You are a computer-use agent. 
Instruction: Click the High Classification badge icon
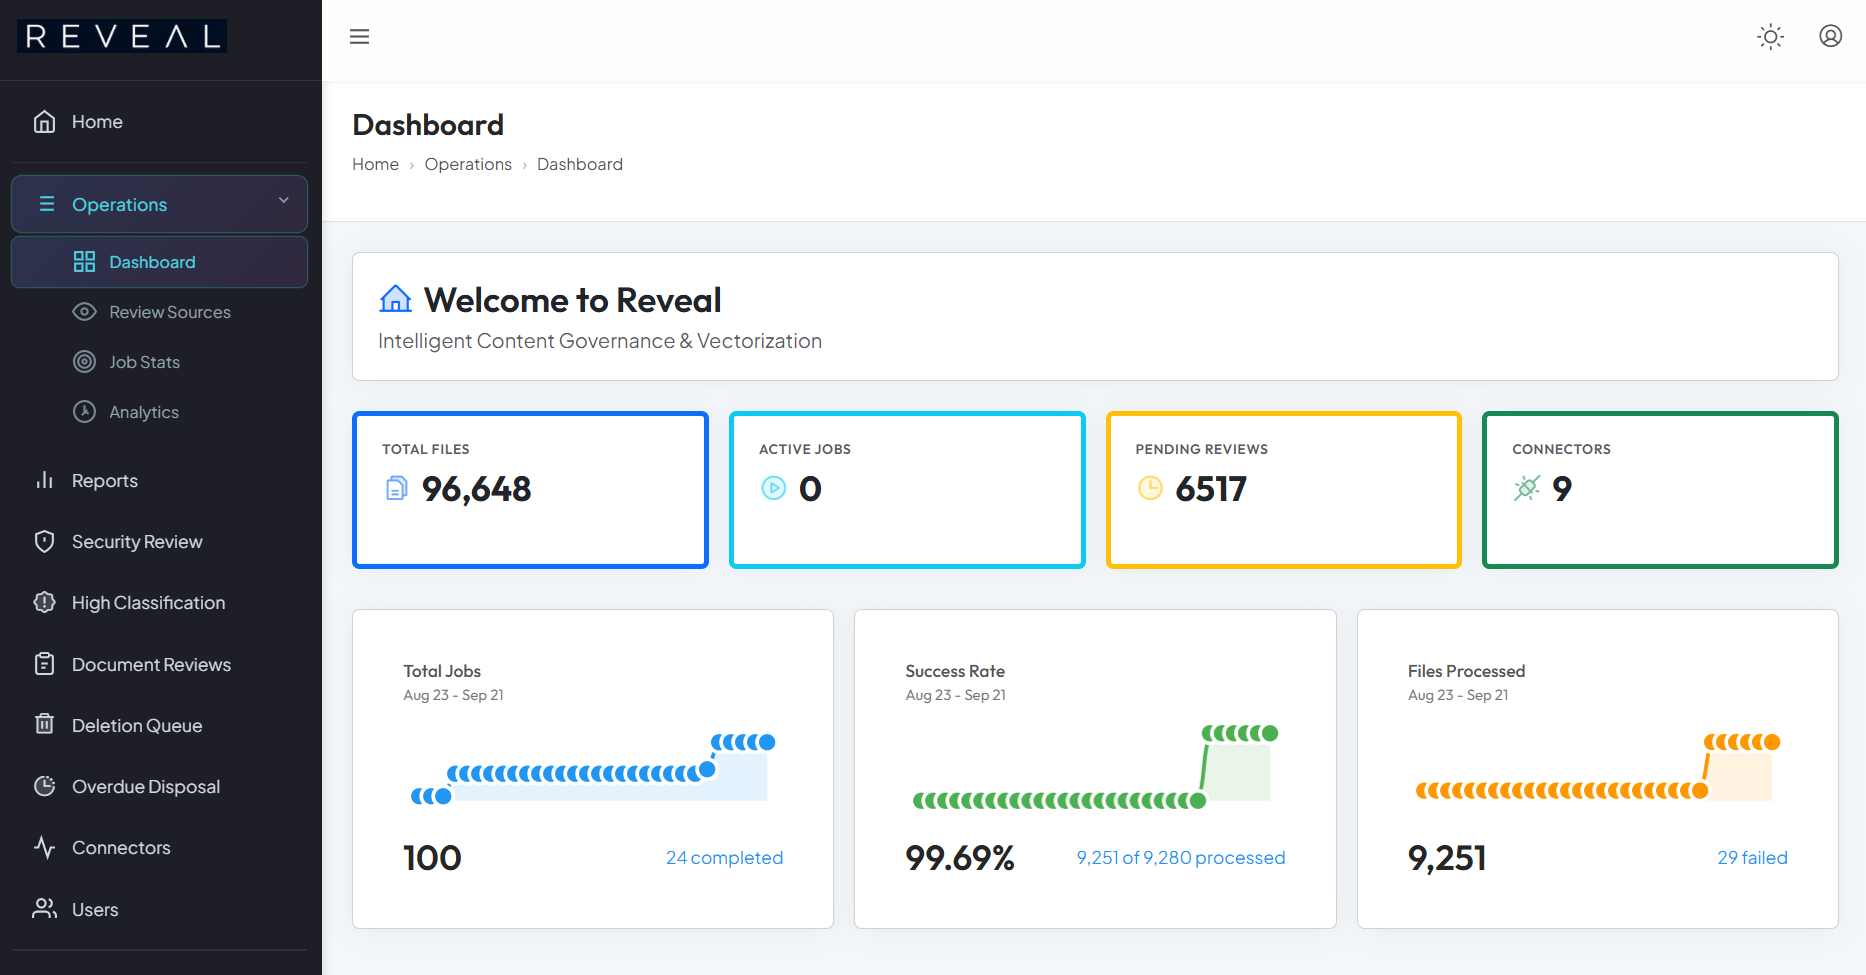[x=44, y=603]
